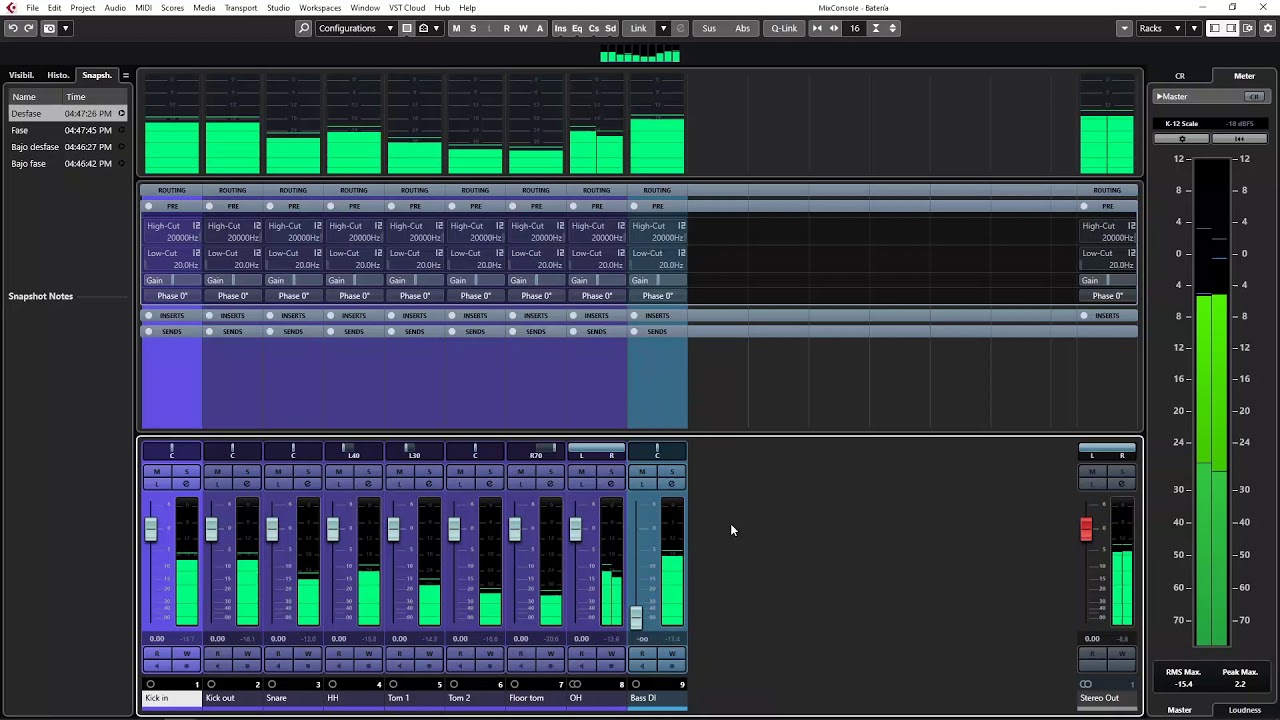Open the dropdown arrow left of Racks
Screen dimensions: 1280x720
point(1125,28)
